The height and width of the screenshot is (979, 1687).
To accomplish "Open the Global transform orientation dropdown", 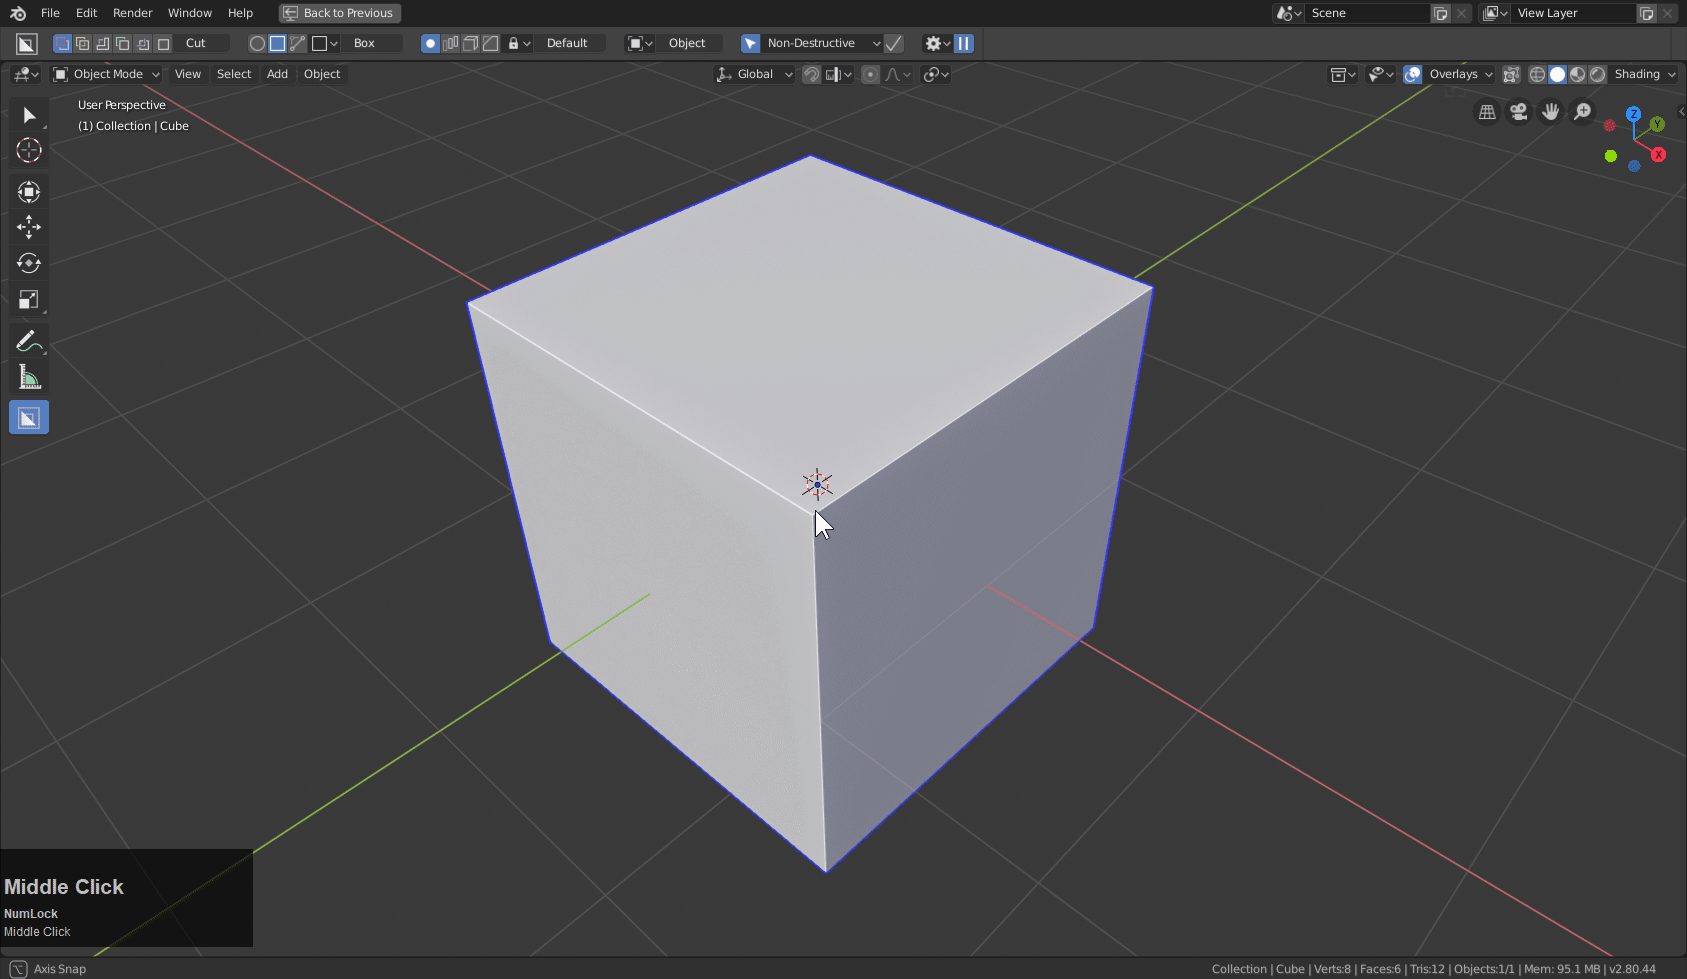I will [x=753, y=74].
